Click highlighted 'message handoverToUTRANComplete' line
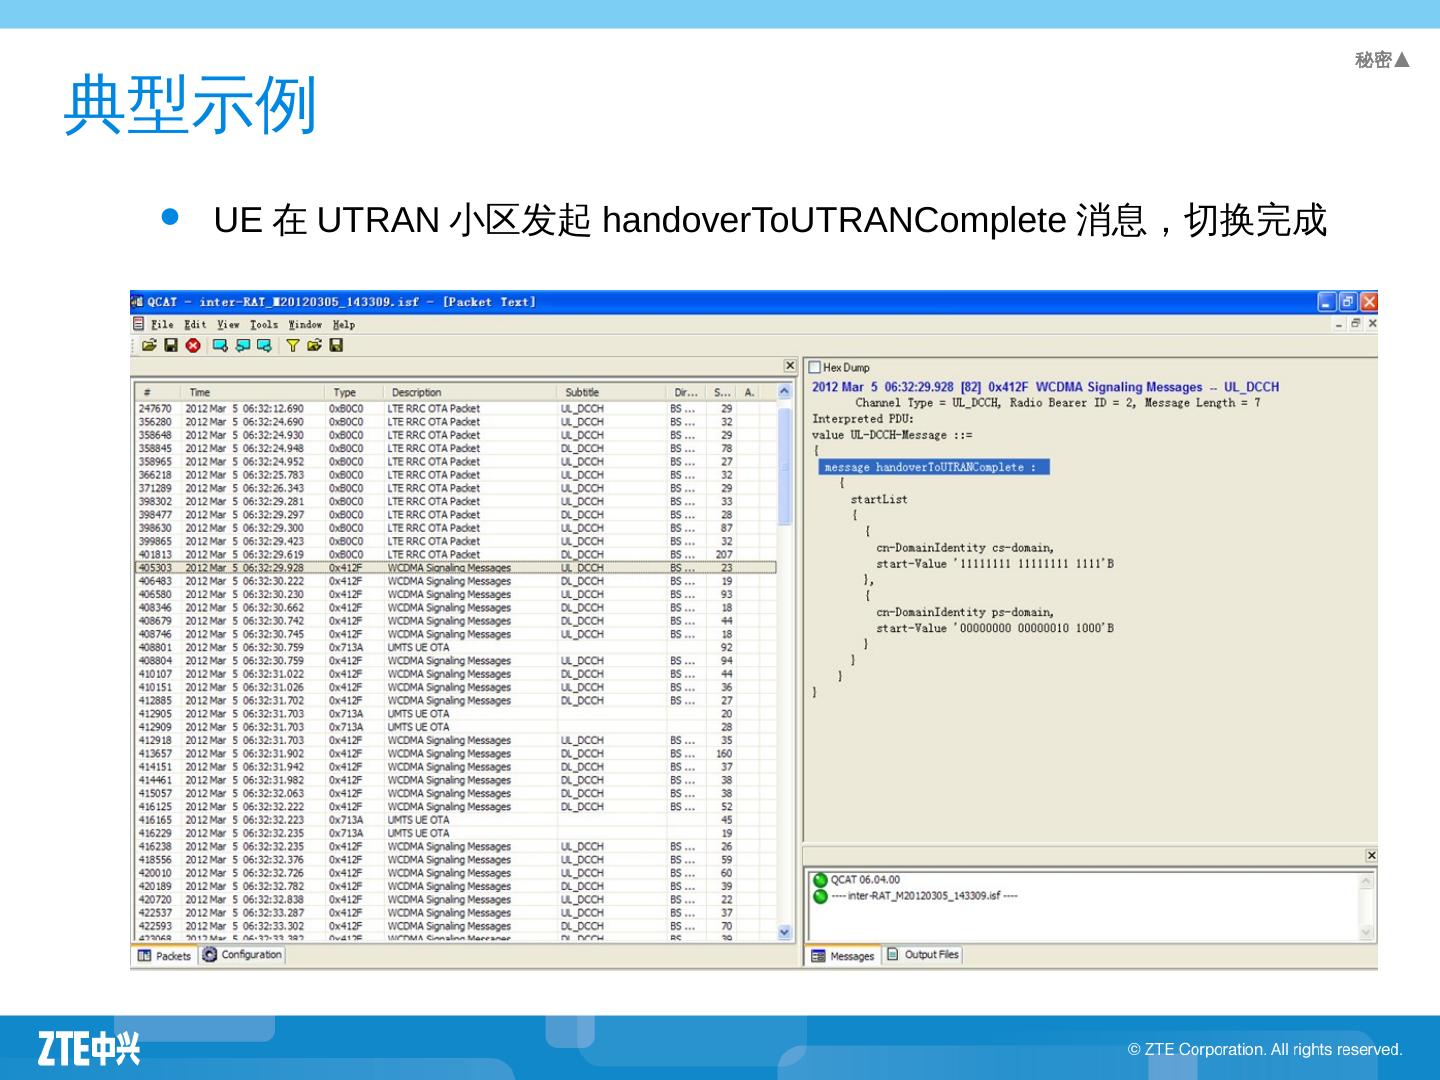The height and width of the screenshot is (1080, 1440). [934, 467]
